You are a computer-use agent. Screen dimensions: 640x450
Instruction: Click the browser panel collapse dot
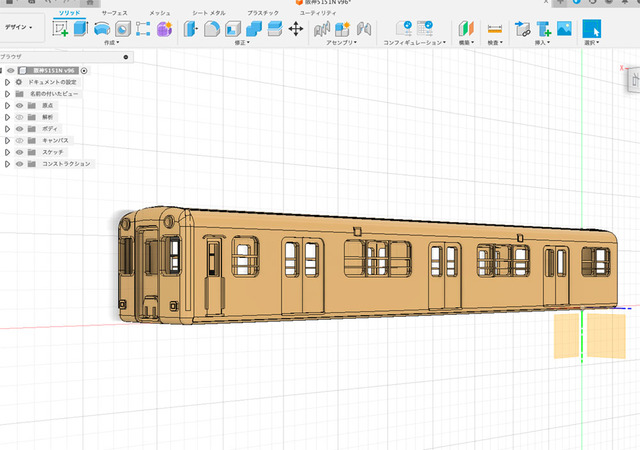tap(126, 57)
